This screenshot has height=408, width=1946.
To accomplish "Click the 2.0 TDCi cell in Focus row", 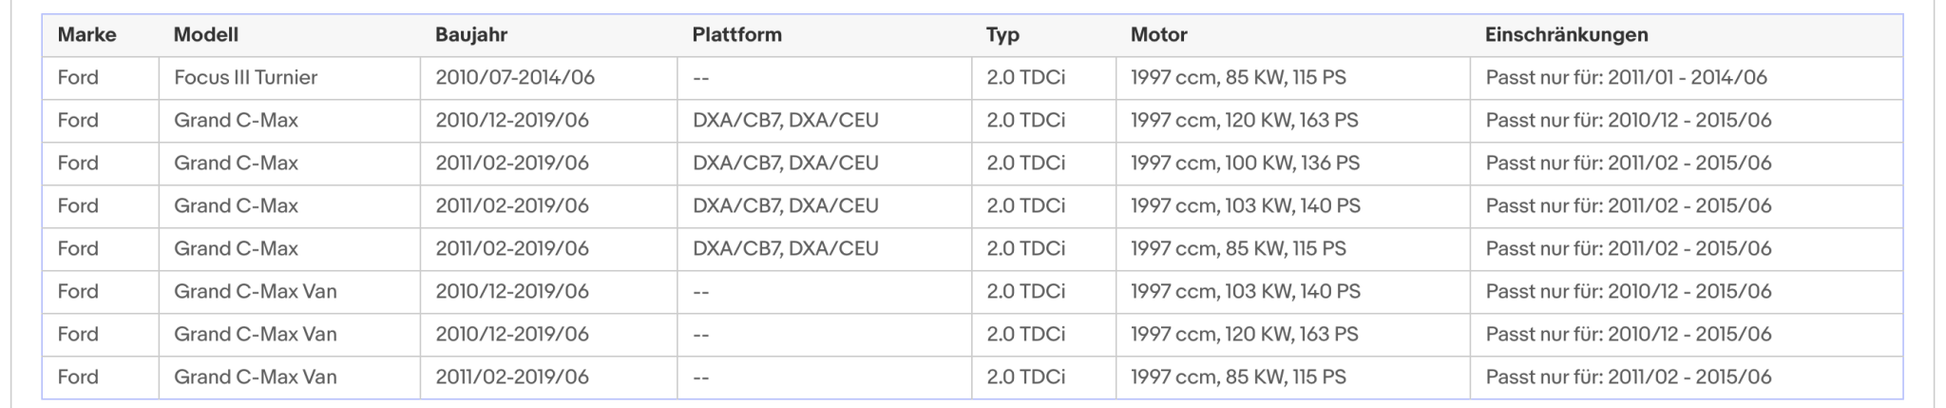I will pyautogui.click(x=1043, y=78).
